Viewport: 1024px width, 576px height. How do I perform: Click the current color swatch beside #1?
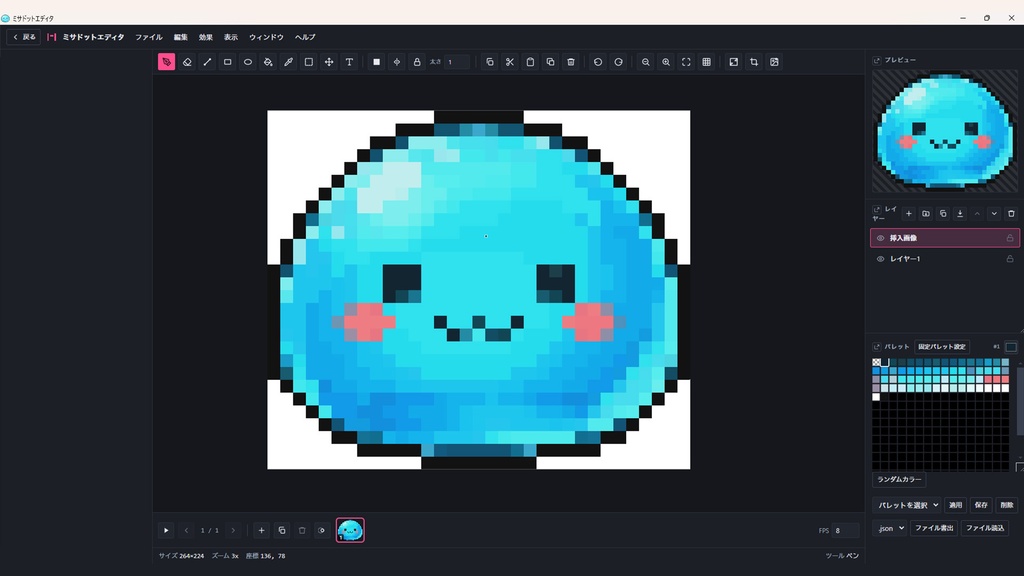(1011, 347)
